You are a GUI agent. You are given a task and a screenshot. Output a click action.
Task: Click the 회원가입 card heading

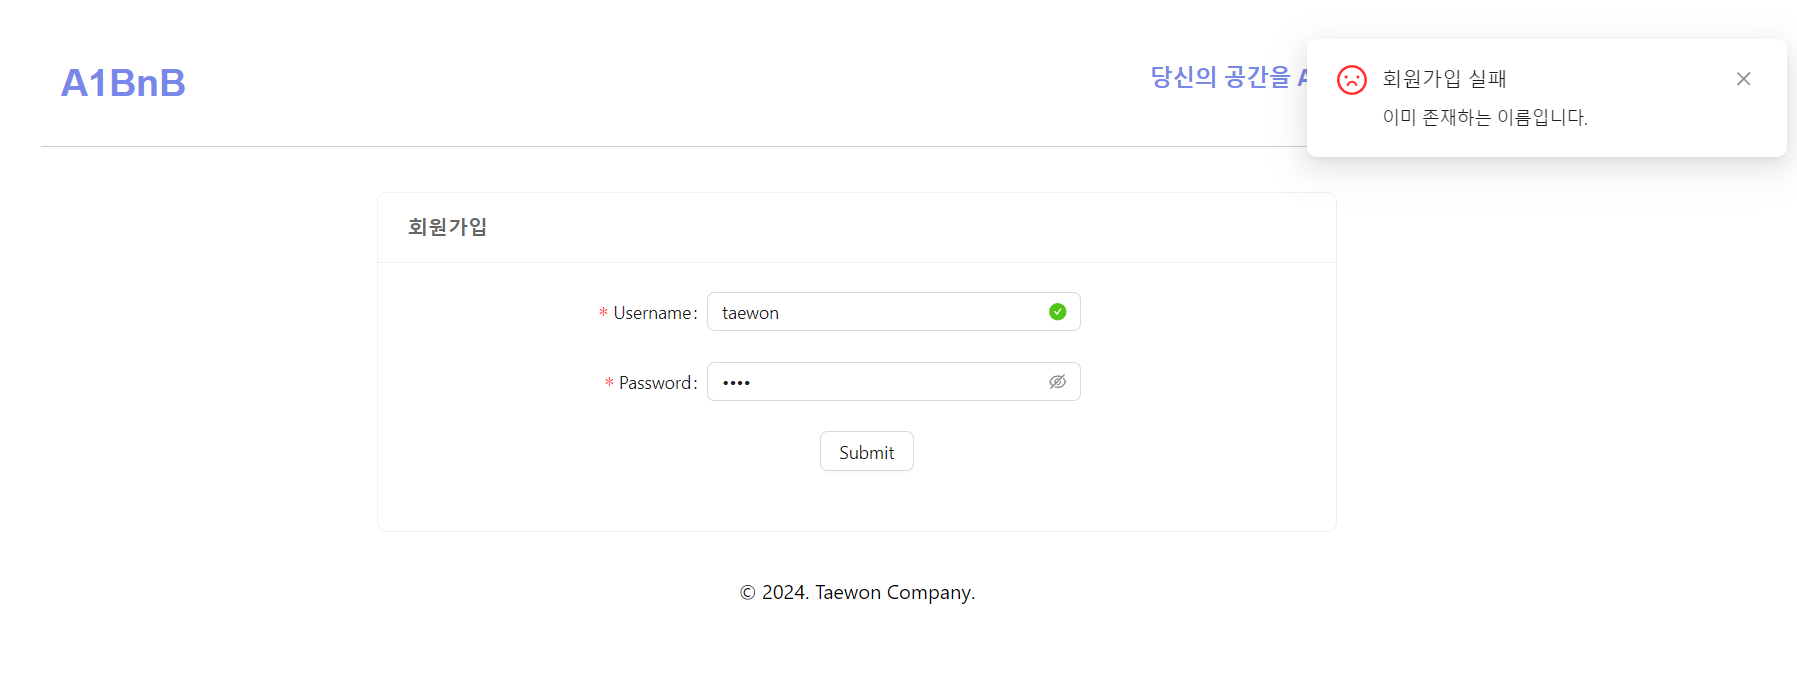[447, 227]
